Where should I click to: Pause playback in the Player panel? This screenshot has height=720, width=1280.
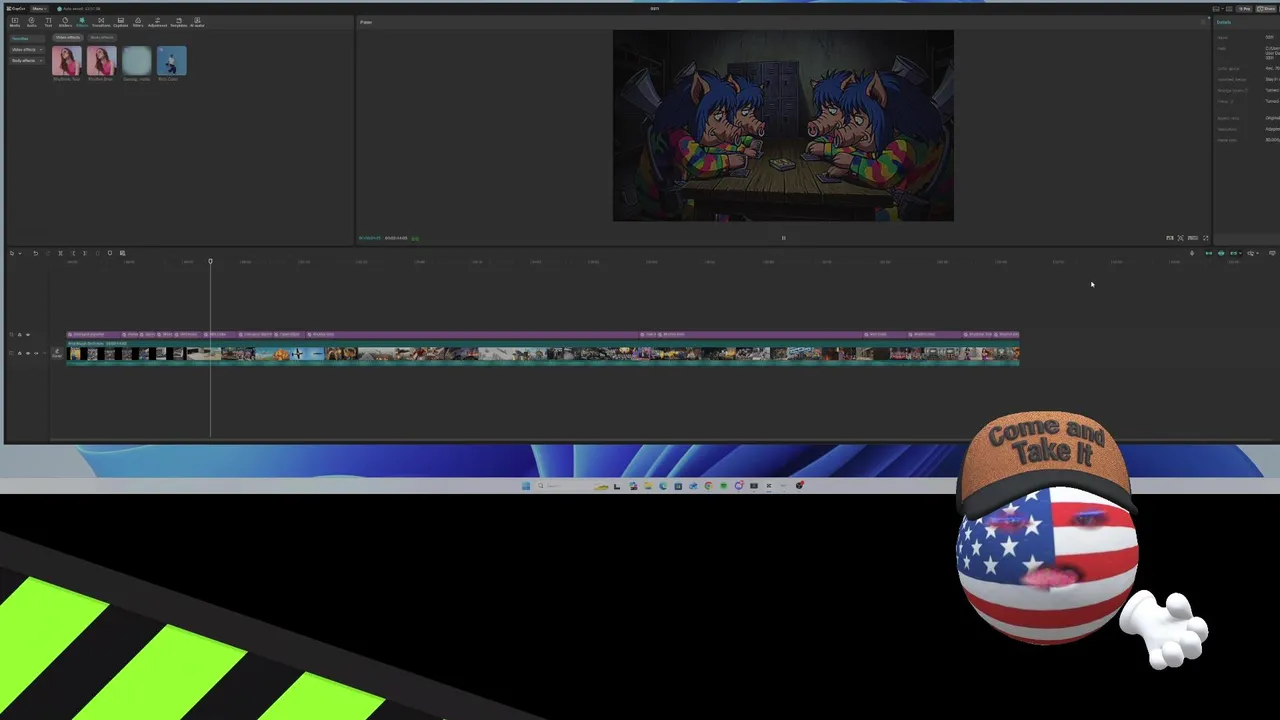(x=783, y=238)
